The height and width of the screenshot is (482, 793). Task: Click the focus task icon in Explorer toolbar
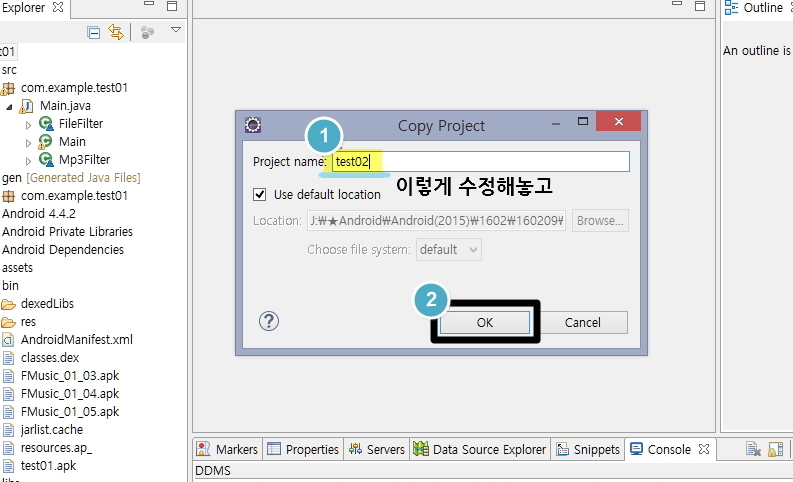coord(147,33)
